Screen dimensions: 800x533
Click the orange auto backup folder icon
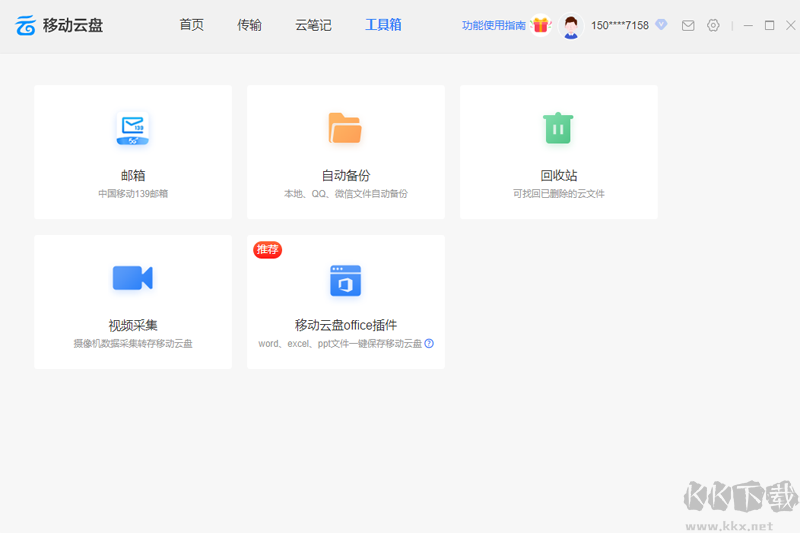(345, 128)
